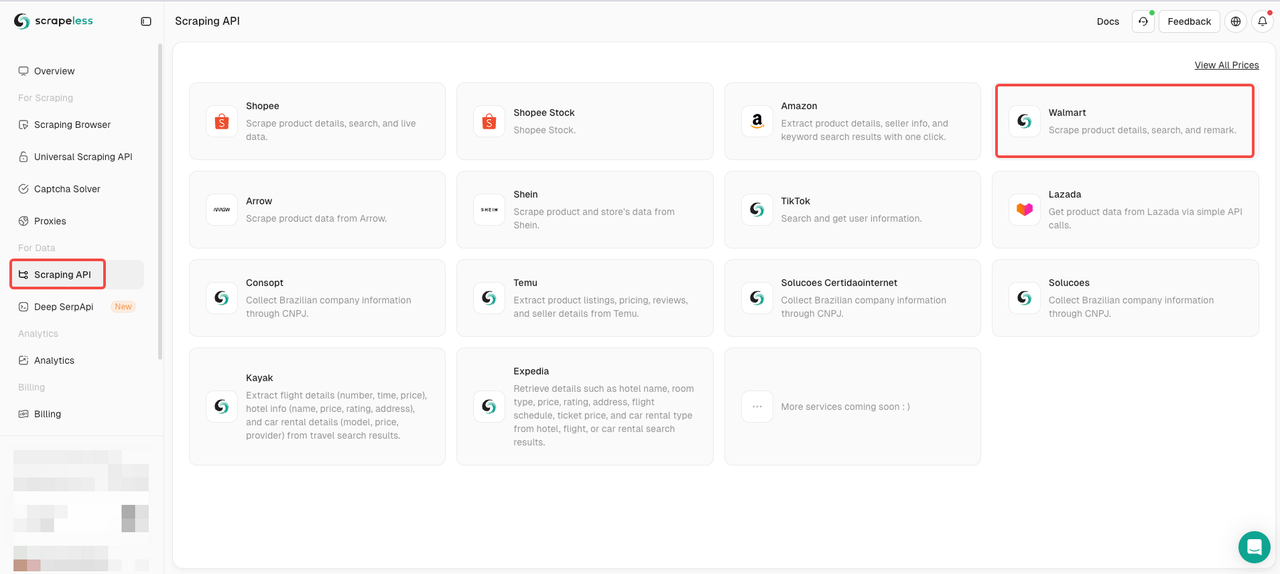Open the notifications bell
The width and height of the screenshot is (1280, 574).
click(1263, 21)
